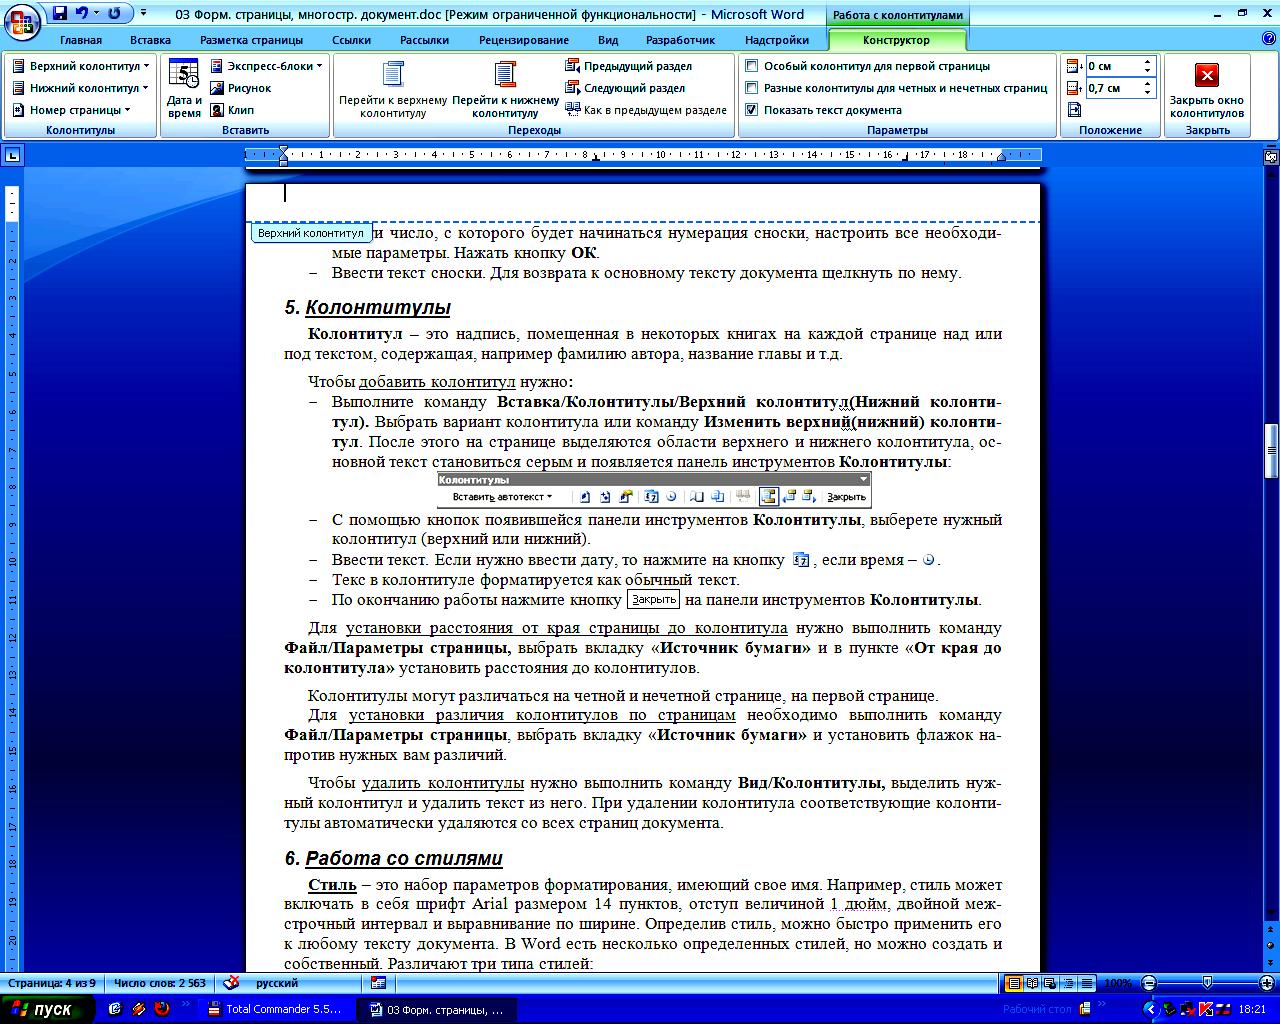Open the Надстройки tab

(x=777, y=40)
